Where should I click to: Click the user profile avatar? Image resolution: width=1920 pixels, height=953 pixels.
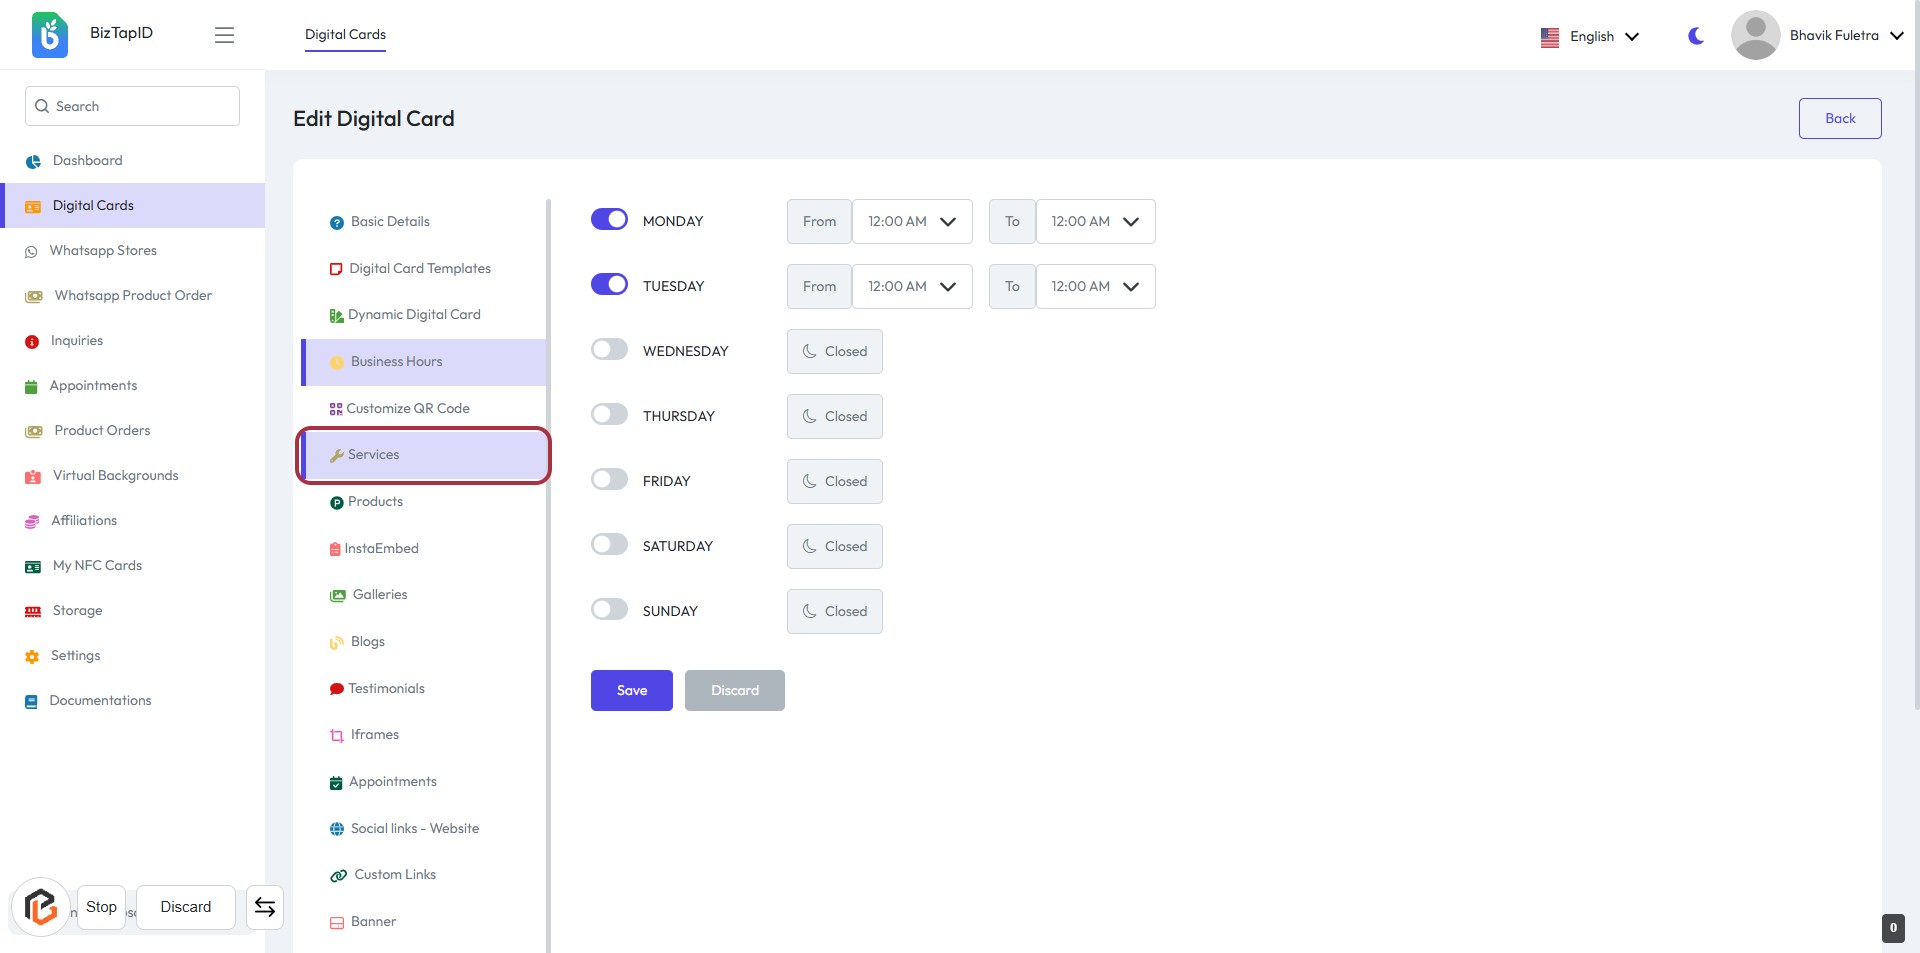pyautogui.click(x=1755, y=35)
